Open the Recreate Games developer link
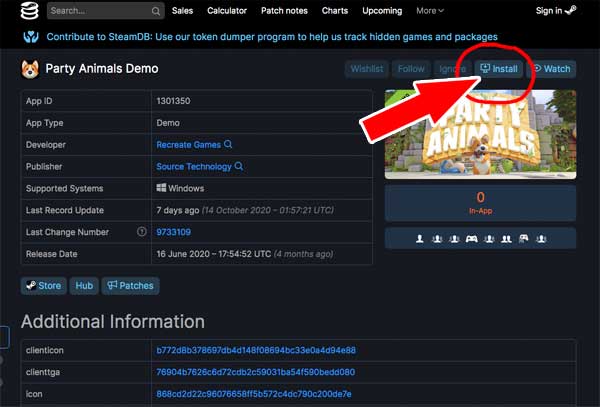 pos(189,145)
